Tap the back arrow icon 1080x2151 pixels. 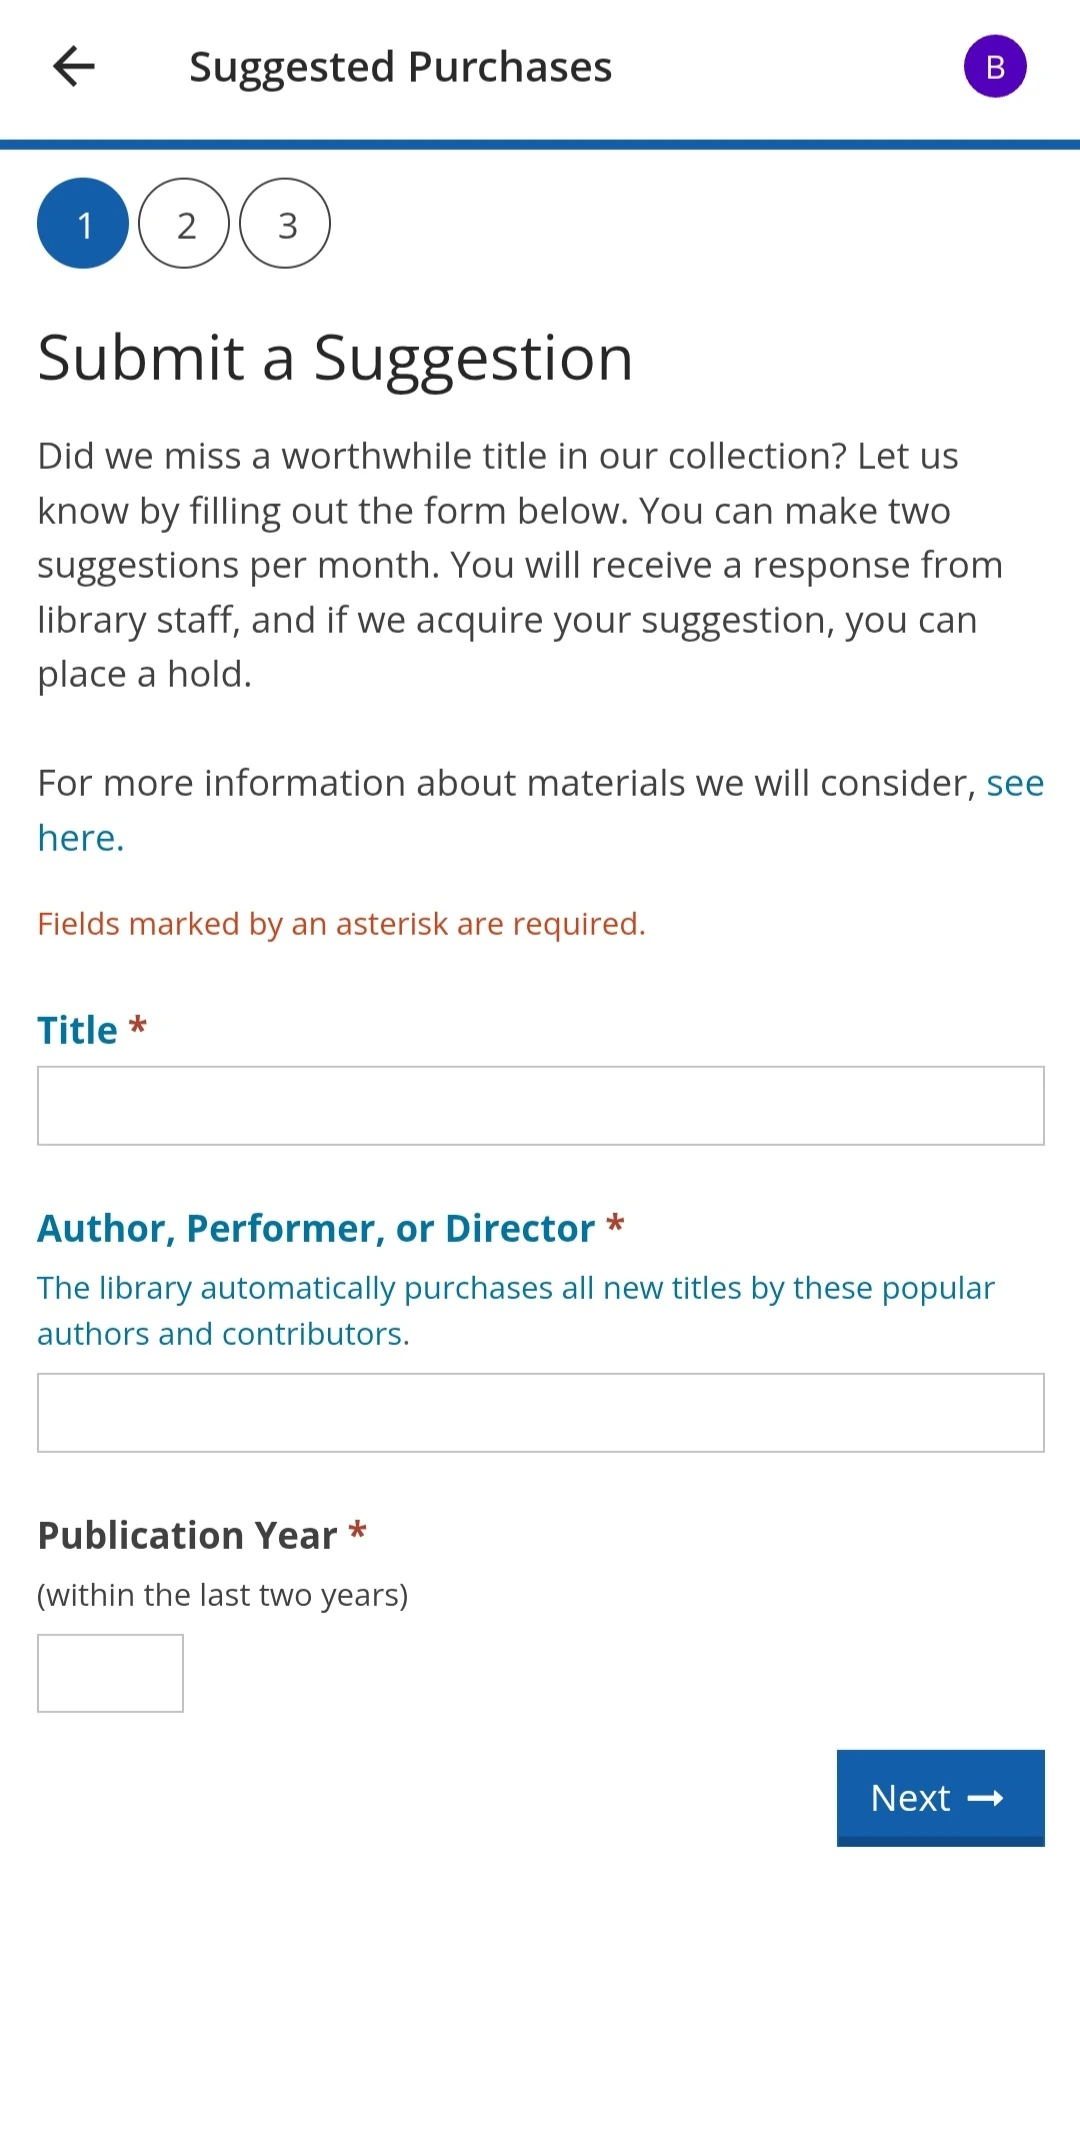pyautogui.click(x=74, y=67)
